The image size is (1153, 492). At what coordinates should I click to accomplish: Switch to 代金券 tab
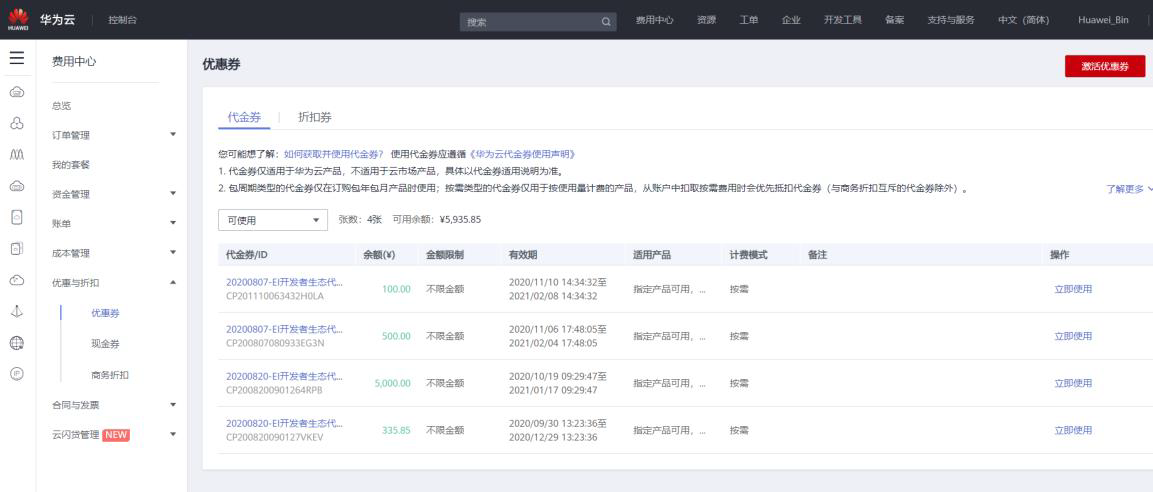coord(244,116)
